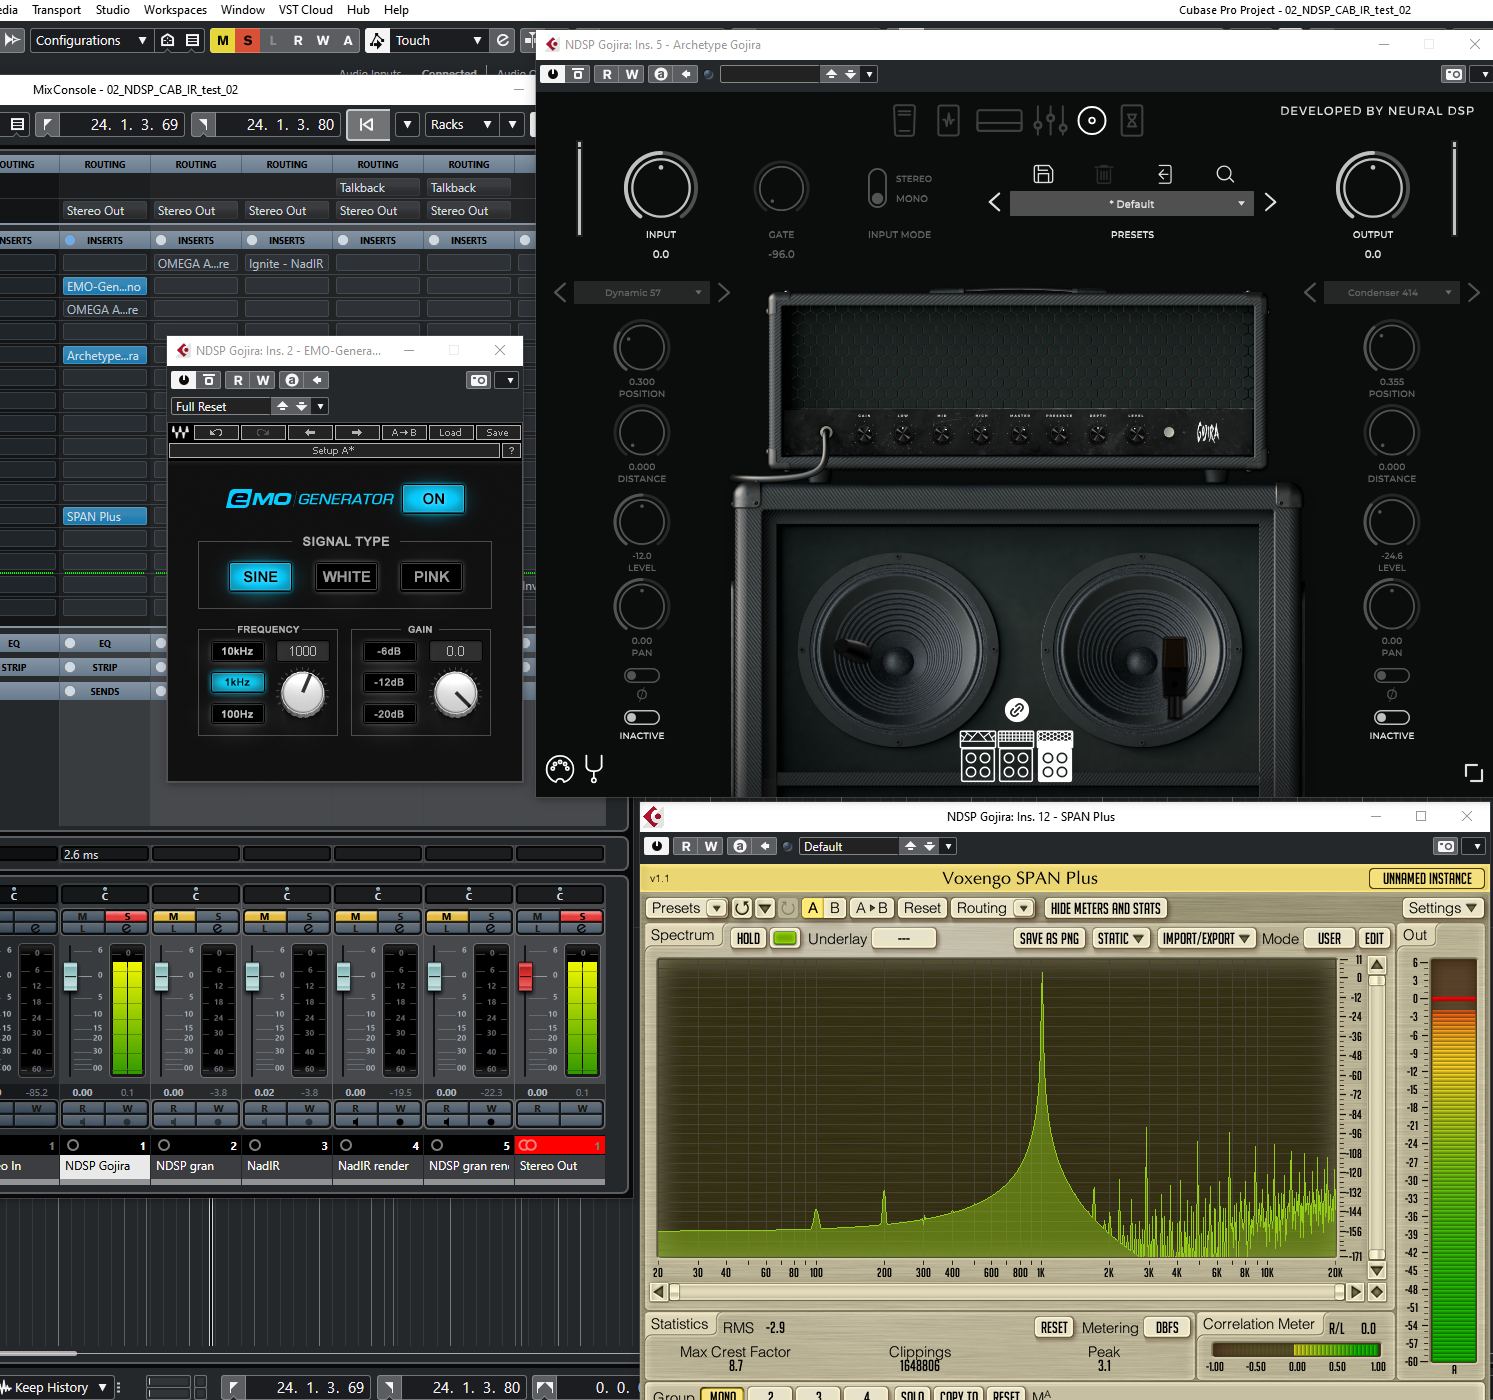The width and height of the screenshot is (1493, 1400).
Task: Bypass the Archetype Gojira plugin power button
Action: [x=553, y=74]
